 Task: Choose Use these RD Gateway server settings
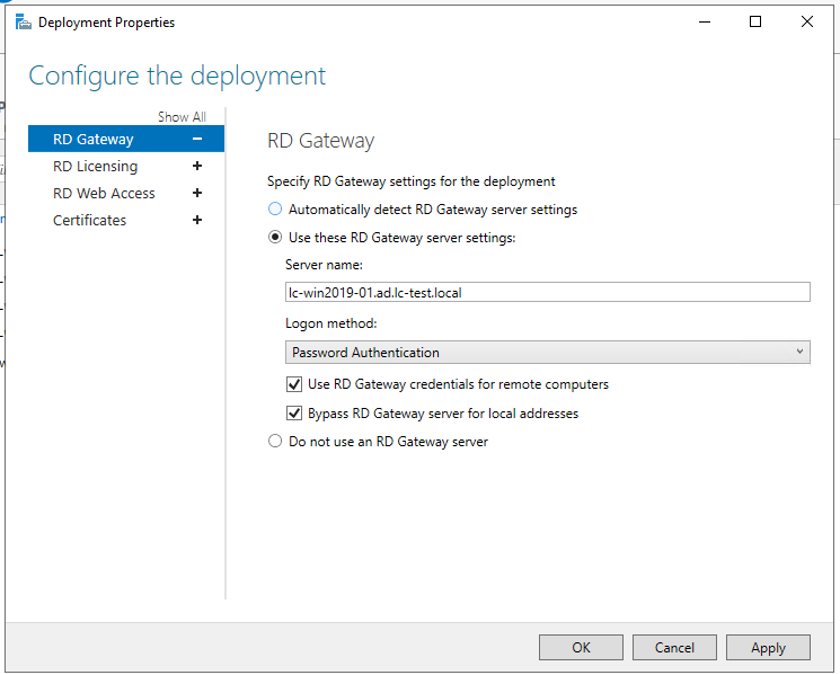click(x=275, y=238)
